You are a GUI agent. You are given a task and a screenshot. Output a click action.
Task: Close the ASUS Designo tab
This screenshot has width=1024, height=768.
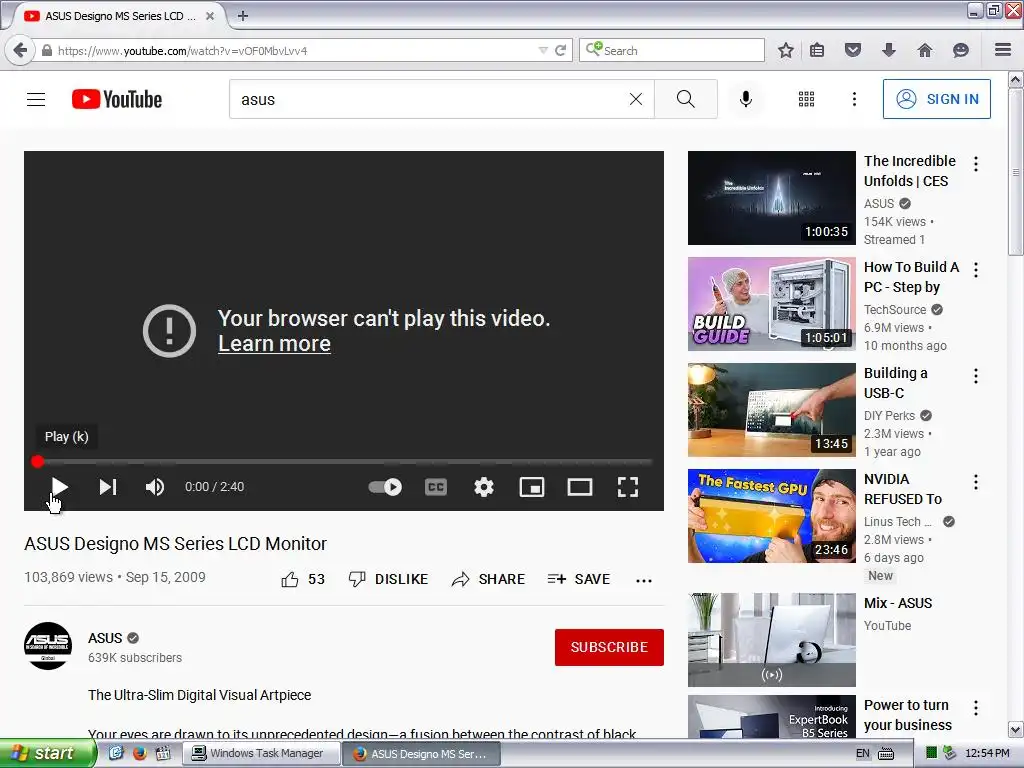210,16
